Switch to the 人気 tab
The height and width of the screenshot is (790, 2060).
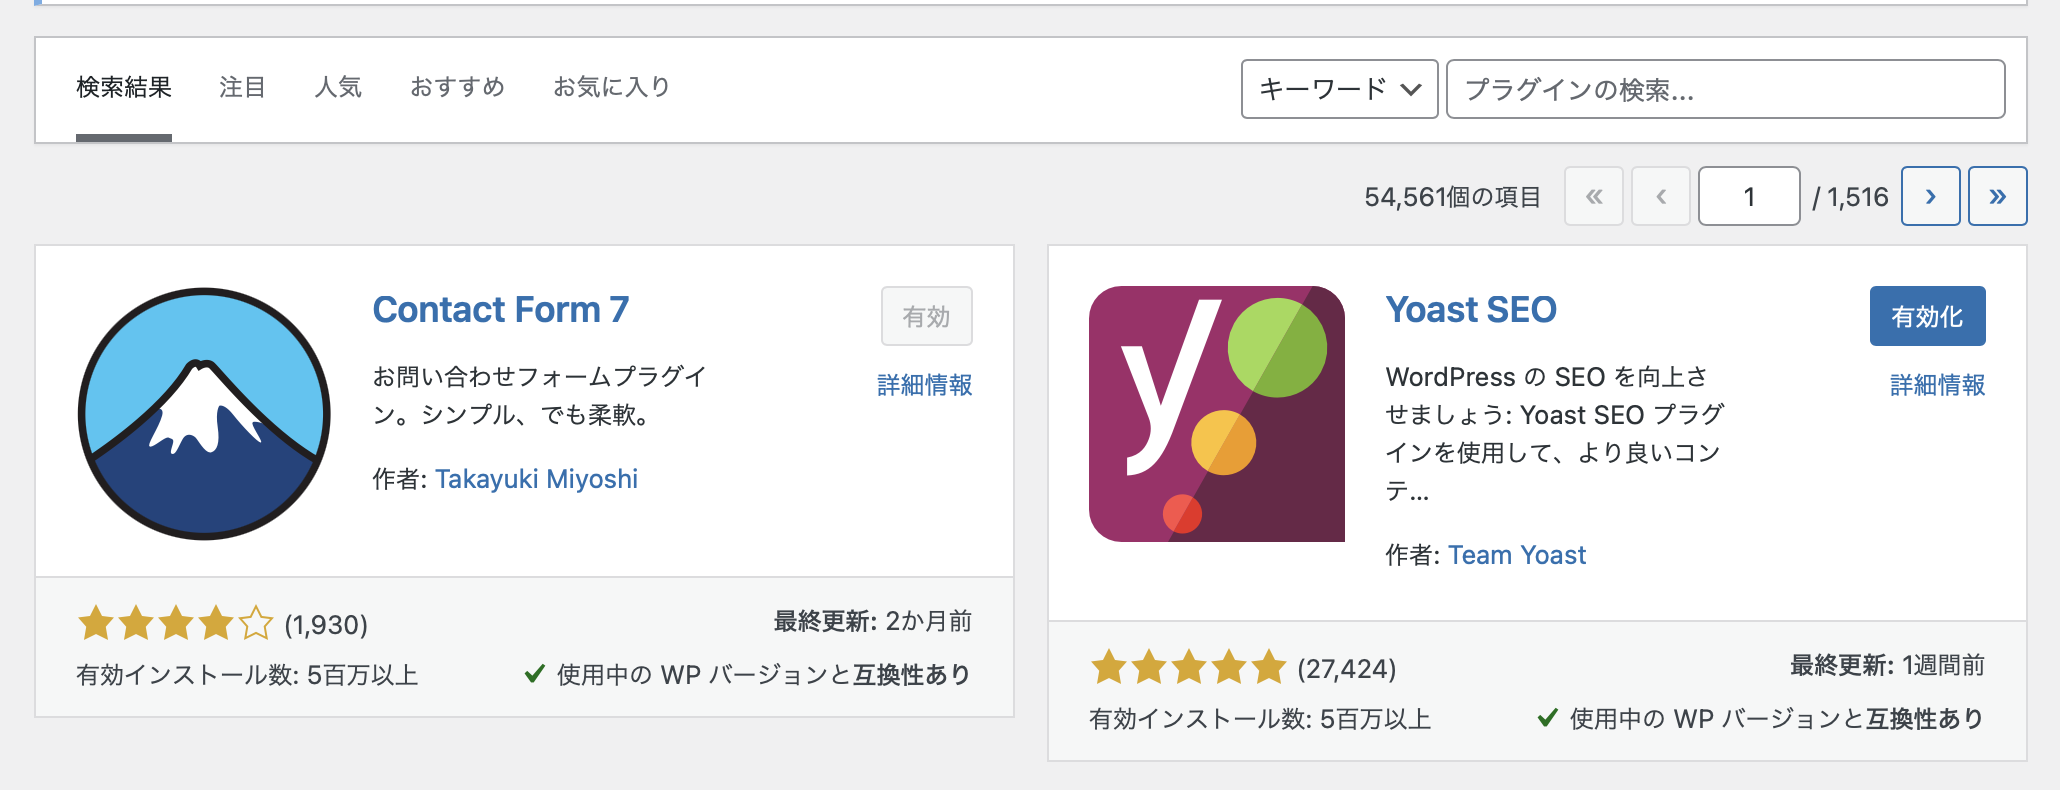click(338, 88)
